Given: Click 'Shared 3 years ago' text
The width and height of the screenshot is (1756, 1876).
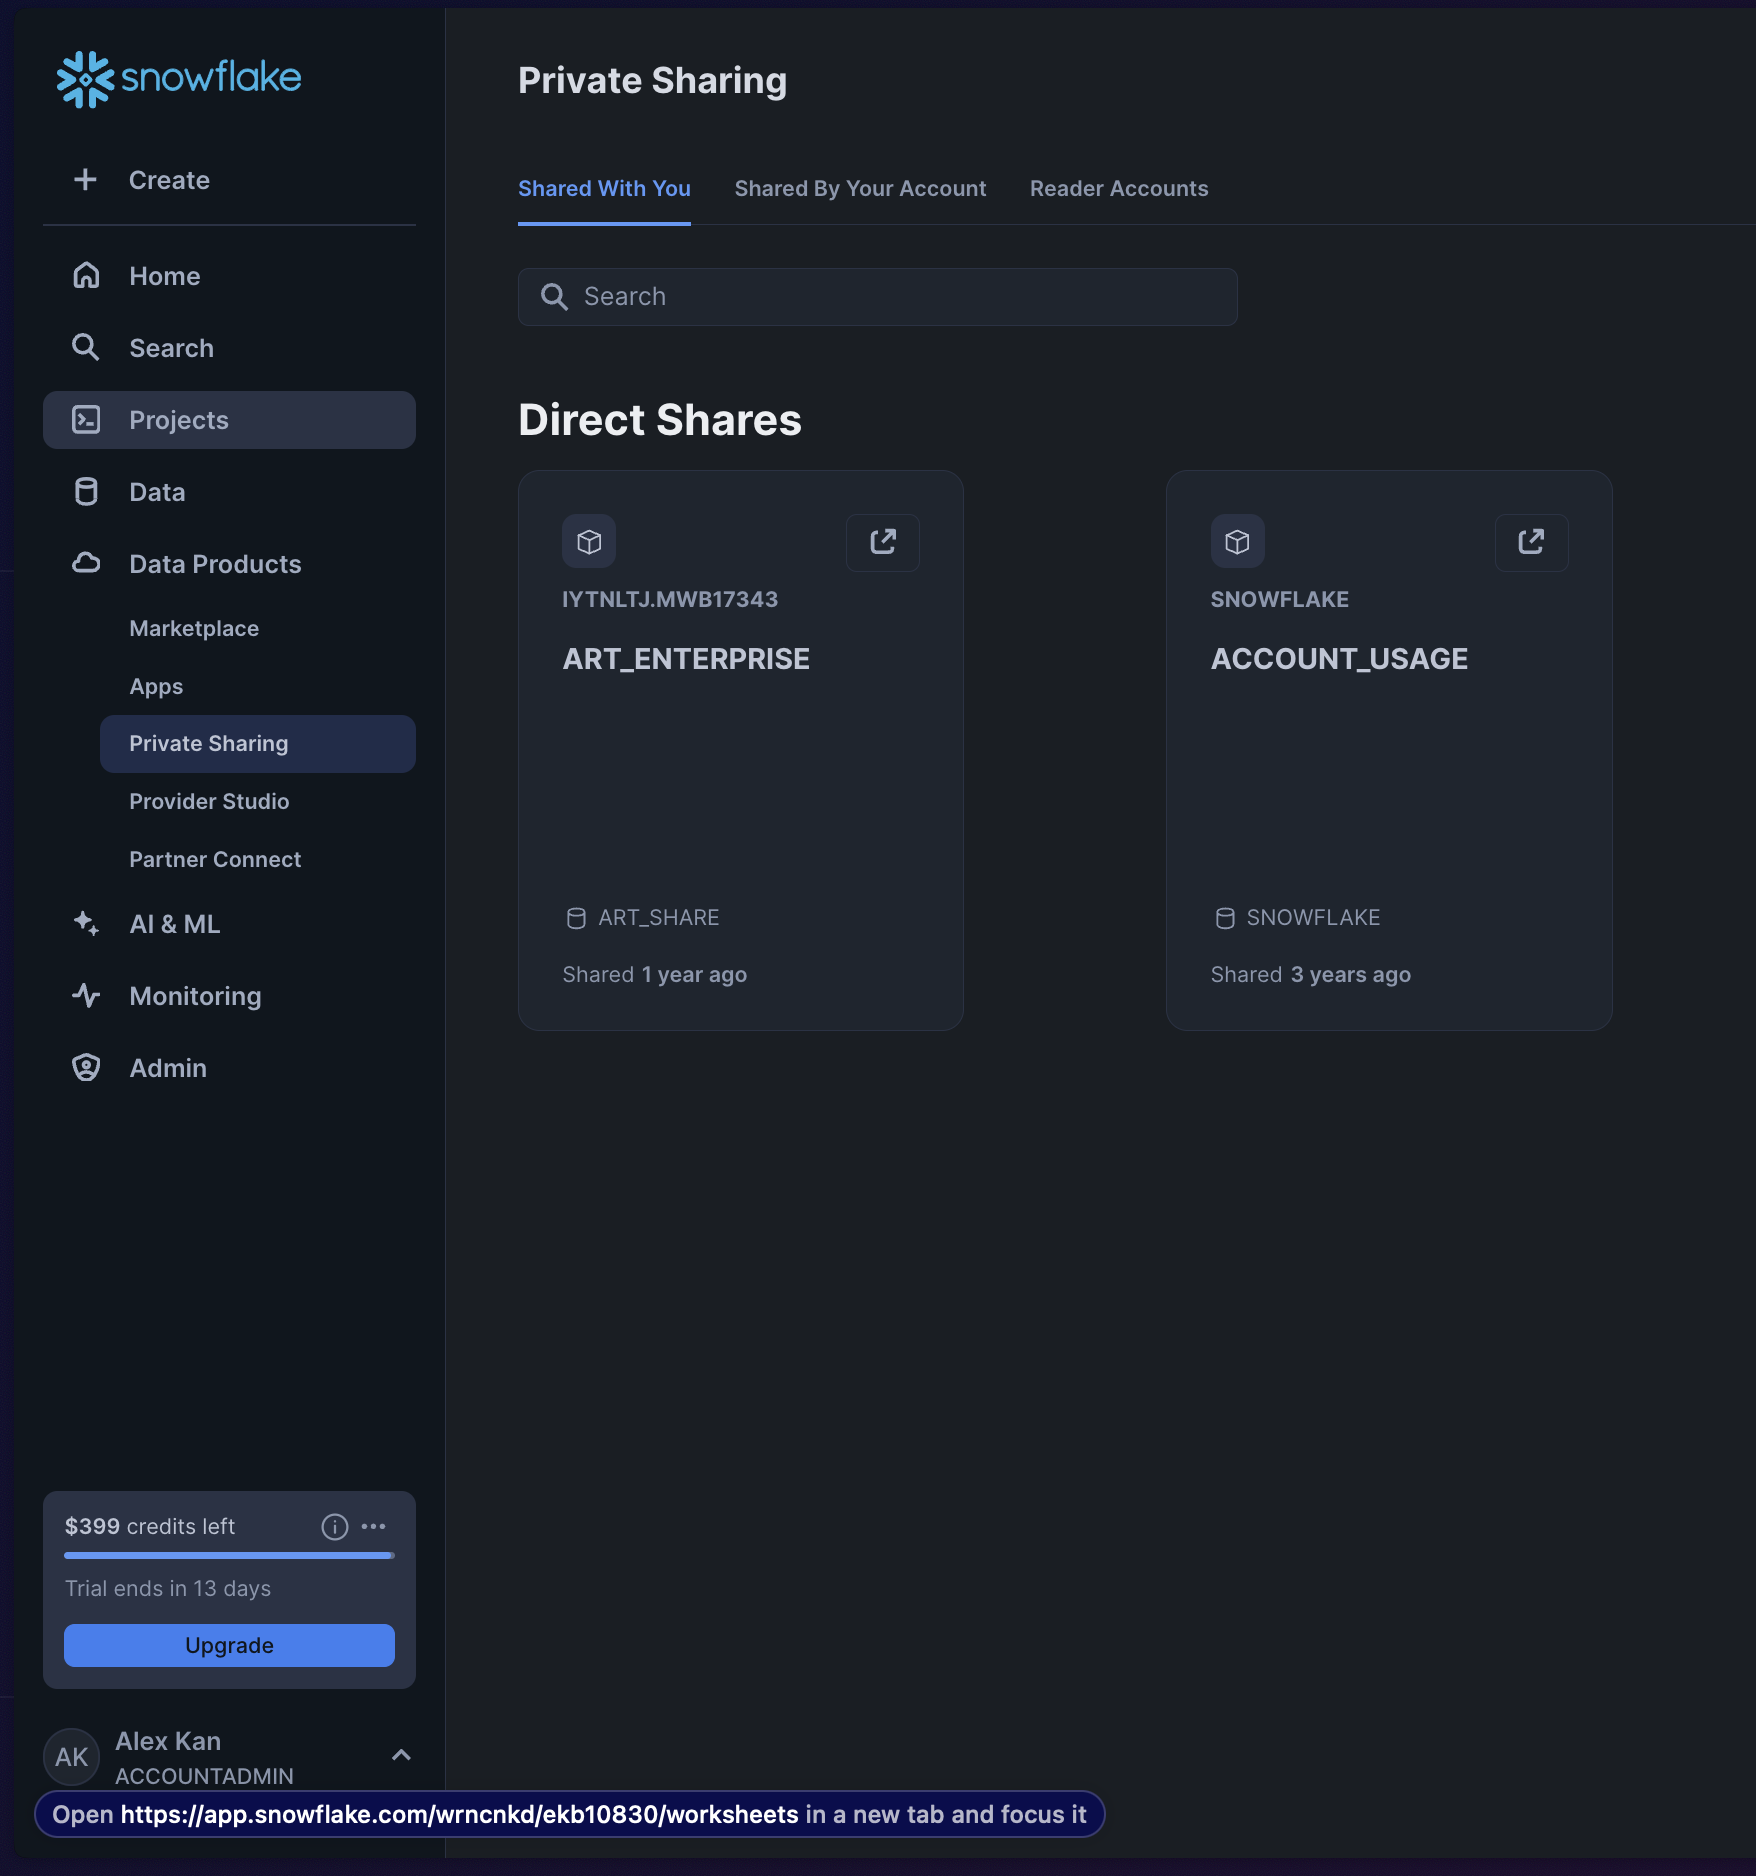Looking at the screenshot, I should click(1311, 975).
